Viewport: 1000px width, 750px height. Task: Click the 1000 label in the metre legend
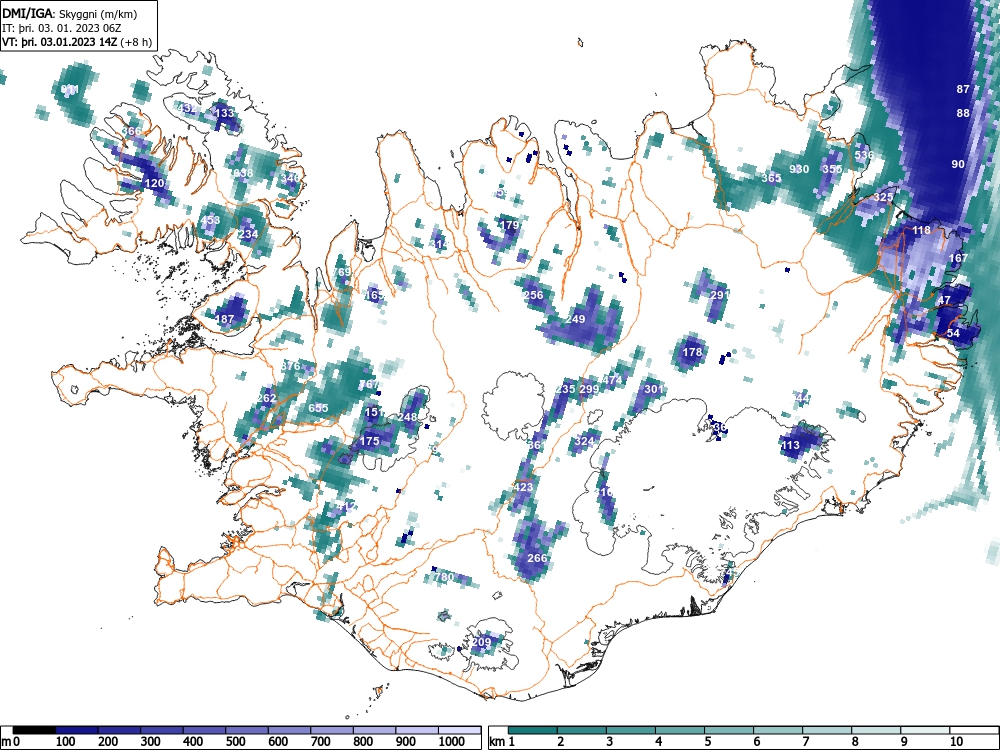pos(452,742)
